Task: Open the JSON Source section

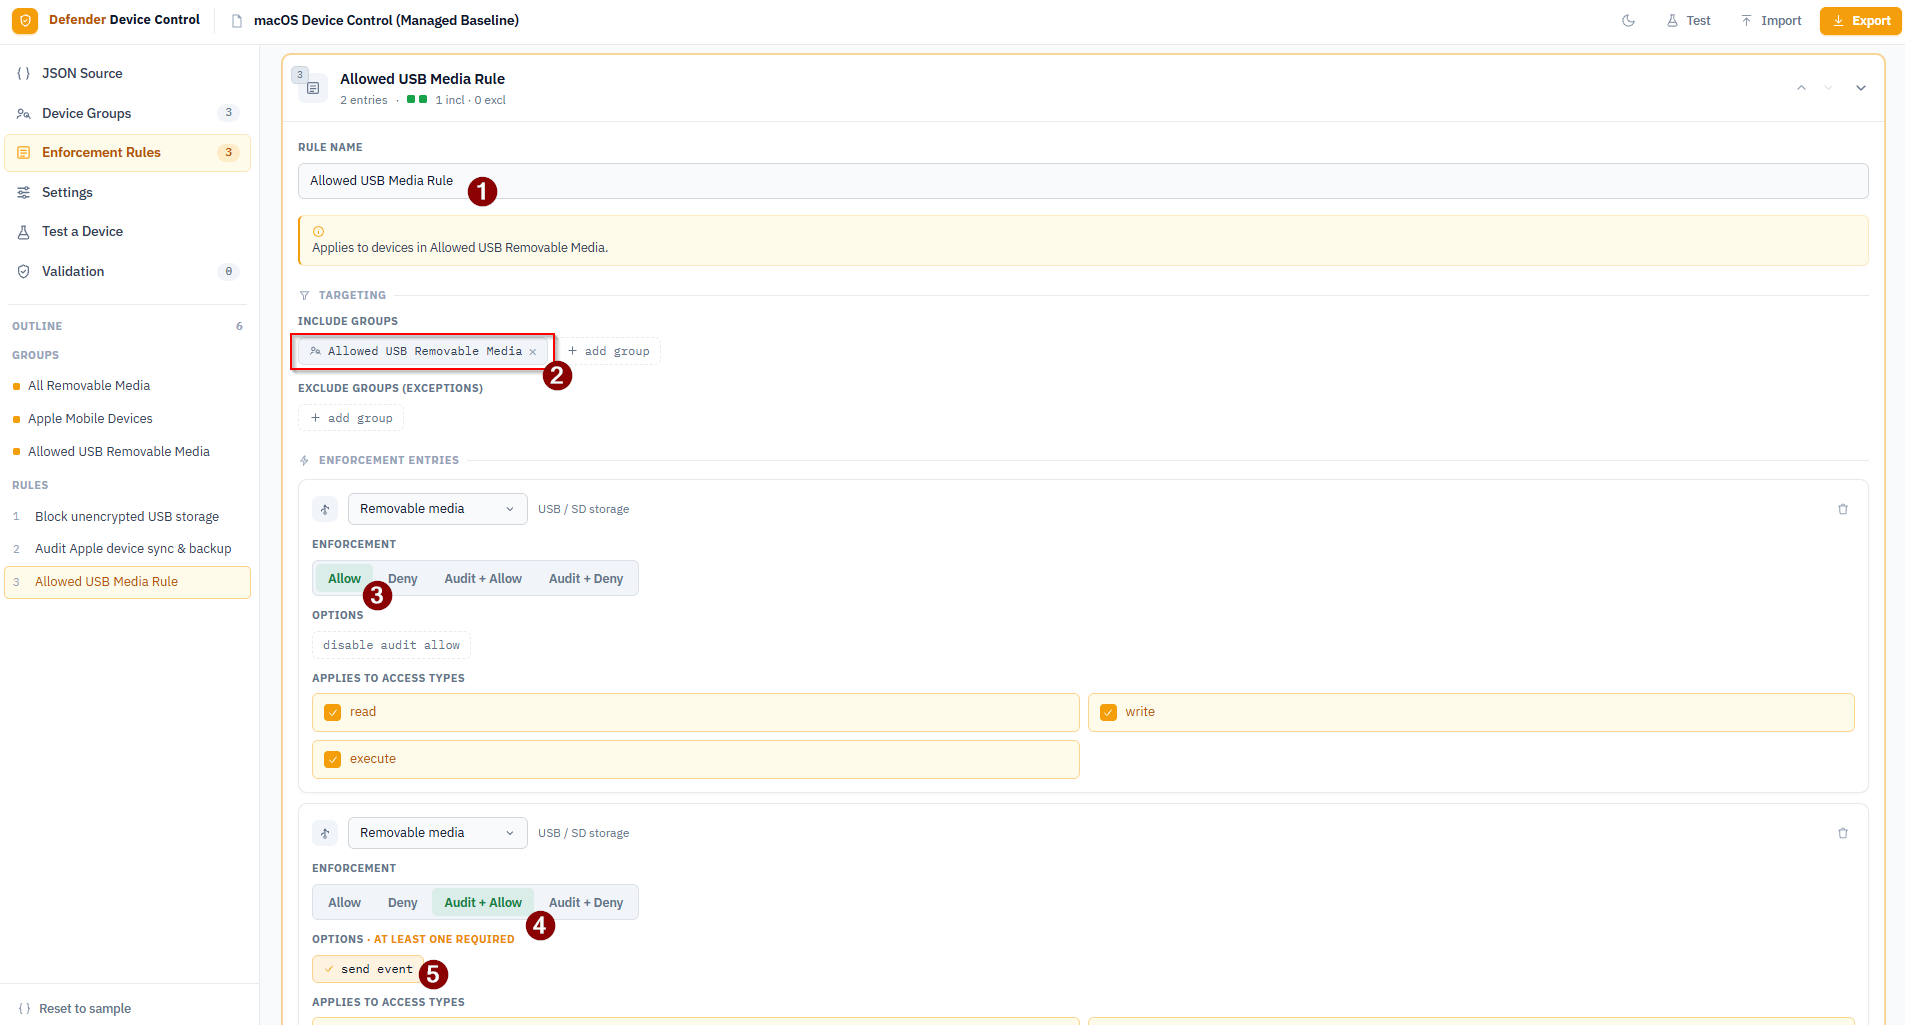Action: tap(127, 73)
